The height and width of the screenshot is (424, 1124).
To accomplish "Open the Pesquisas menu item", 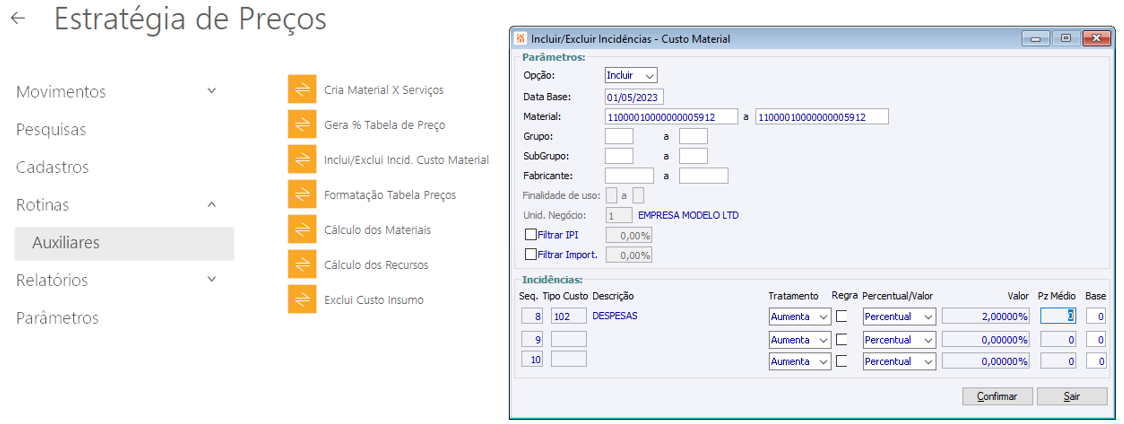I will 51,129.
